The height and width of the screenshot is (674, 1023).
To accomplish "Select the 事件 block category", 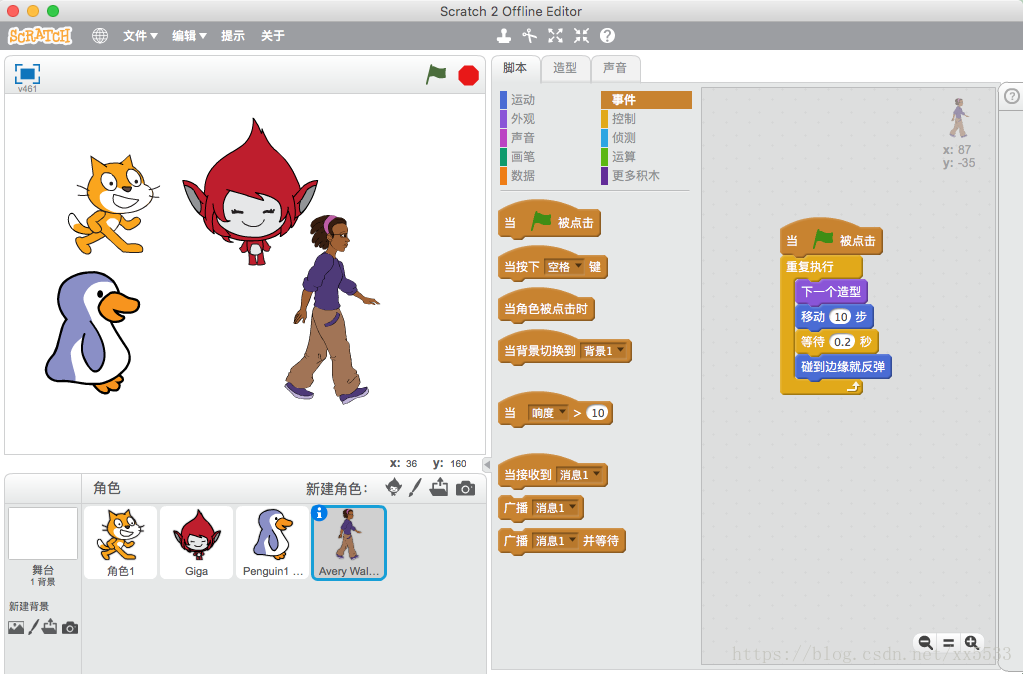I will (x=646, y=100).
